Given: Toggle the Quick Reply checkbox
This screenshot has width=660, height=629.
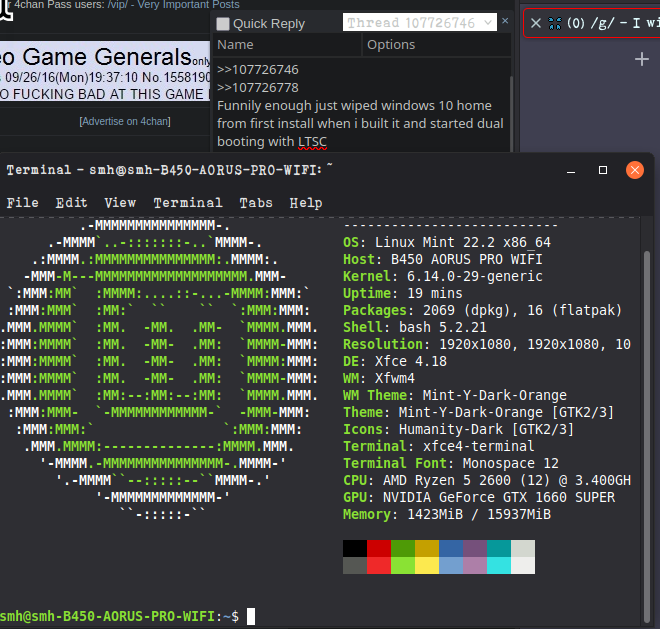Looking at the screenshot, I should (223, 24).
